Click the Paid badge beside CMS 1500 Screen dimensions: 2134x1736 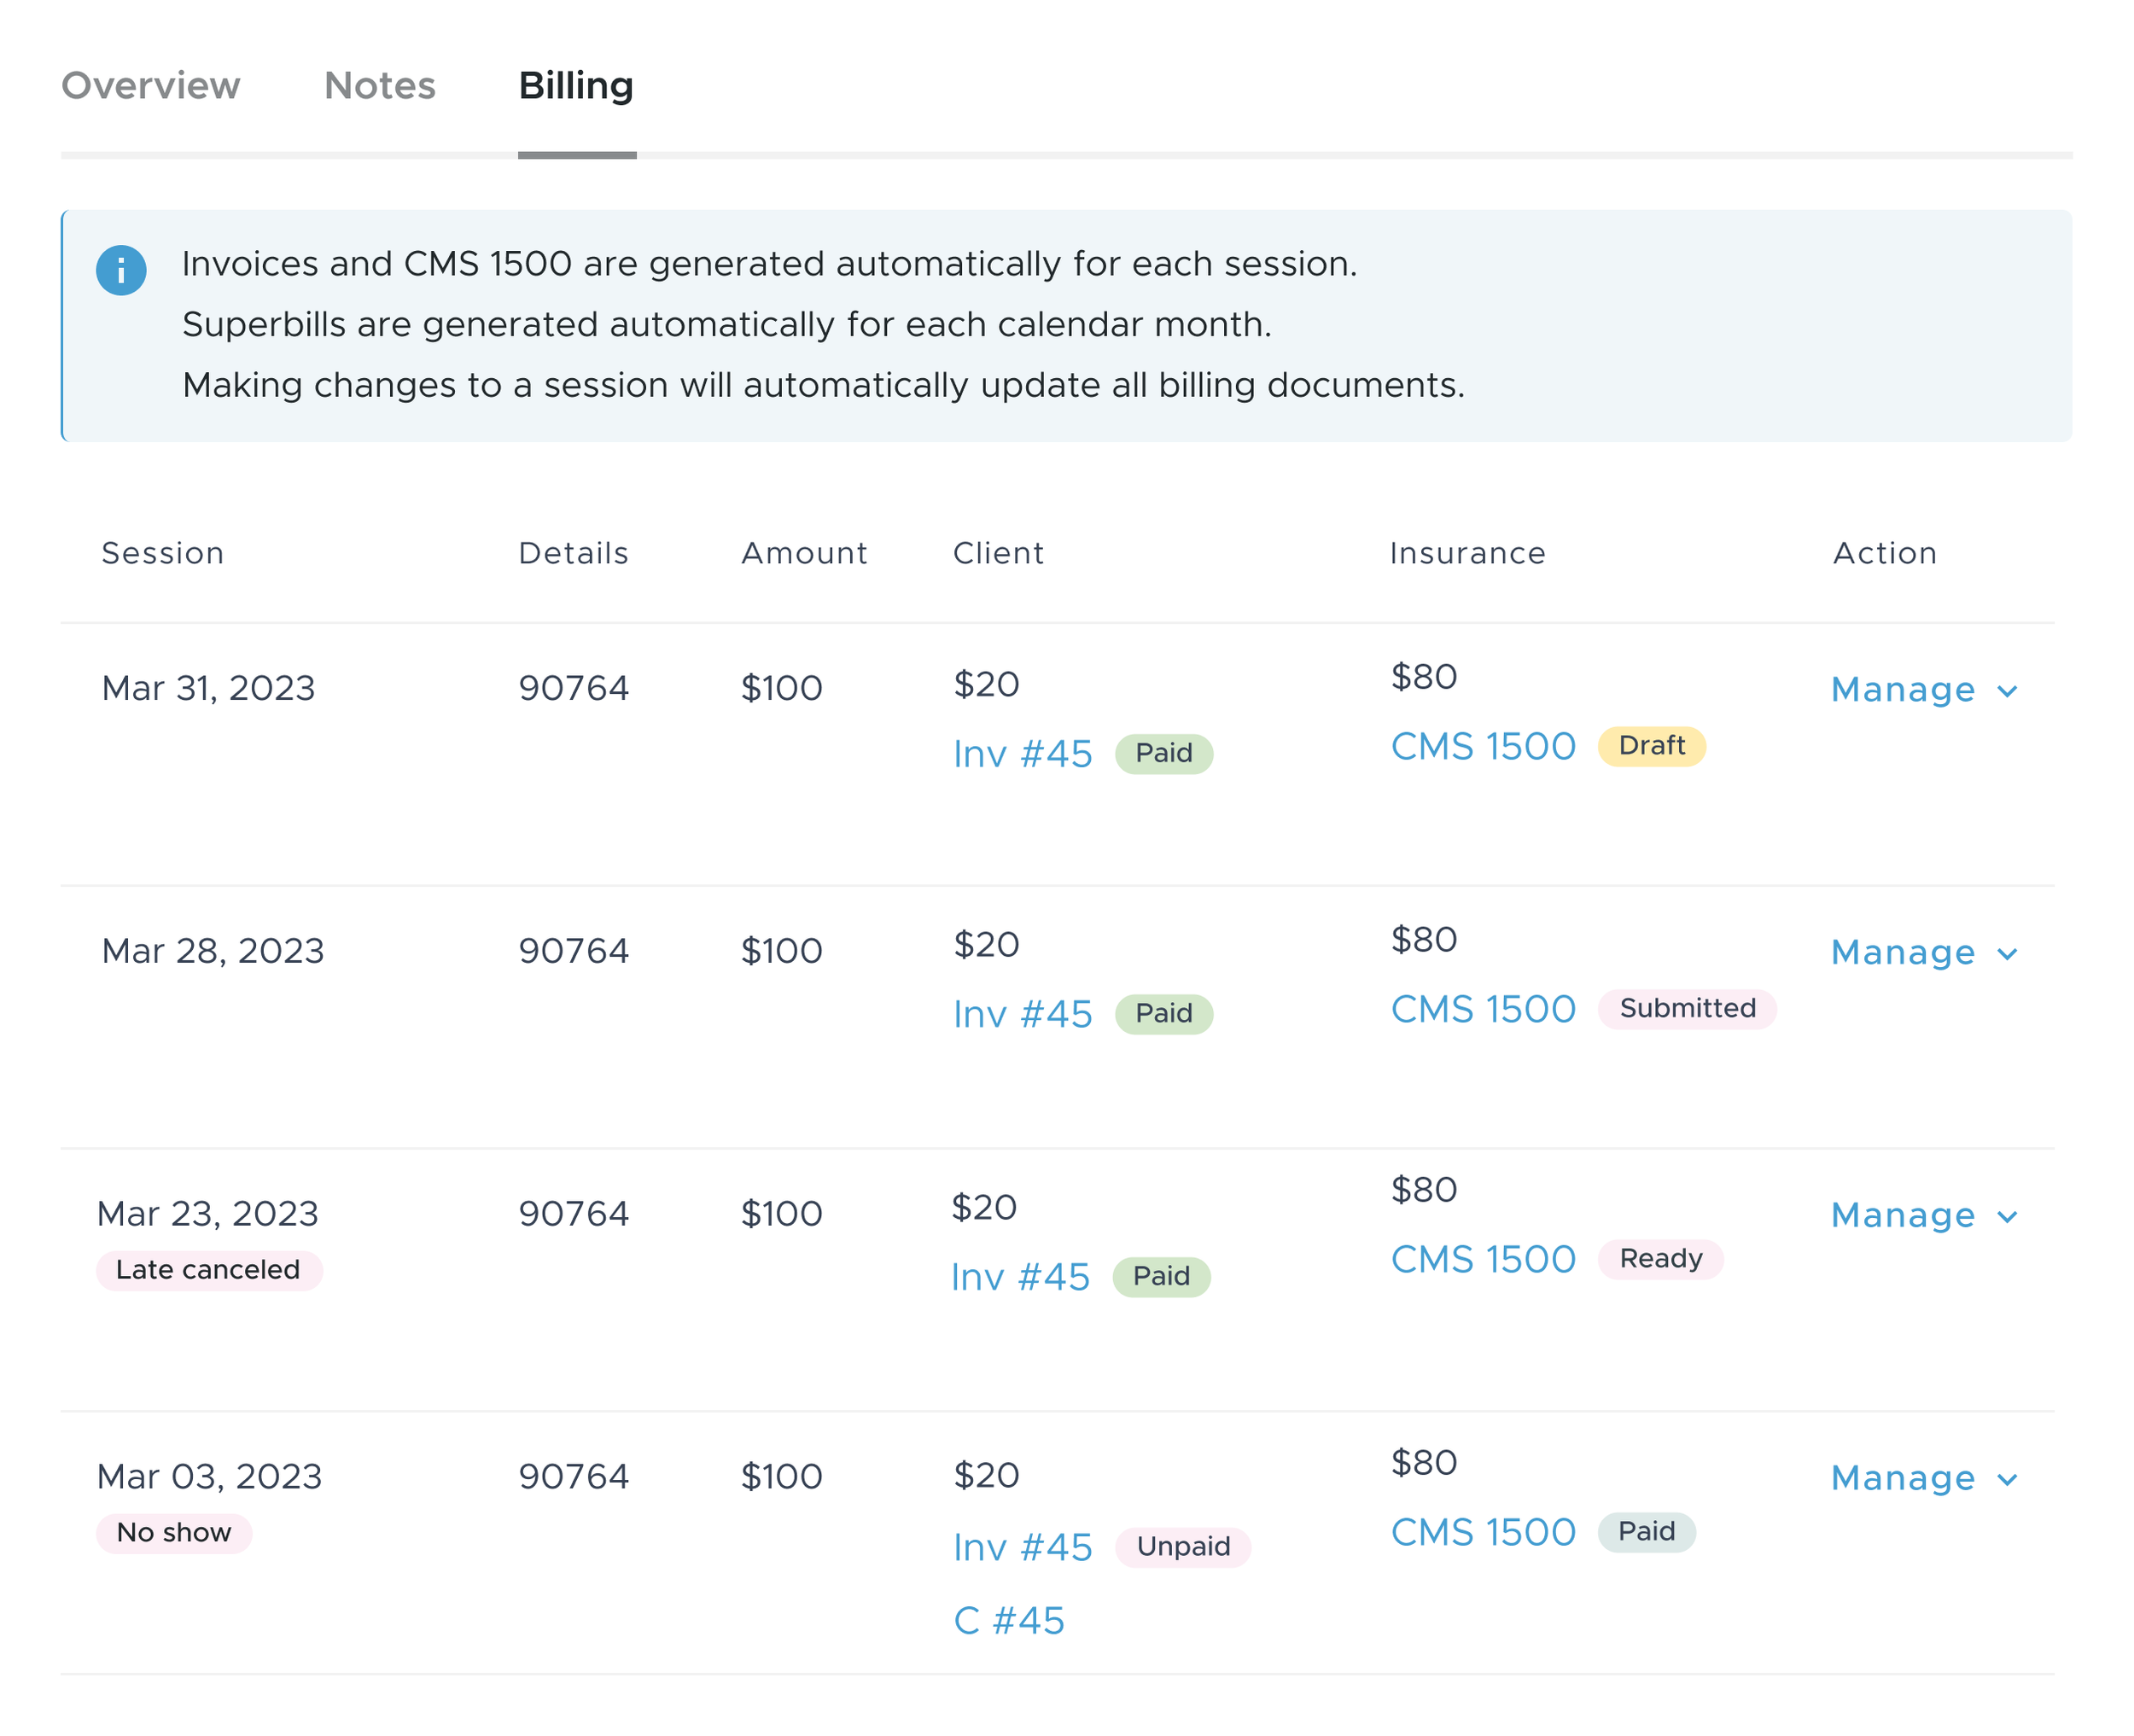click(x=1647, y=1532)
